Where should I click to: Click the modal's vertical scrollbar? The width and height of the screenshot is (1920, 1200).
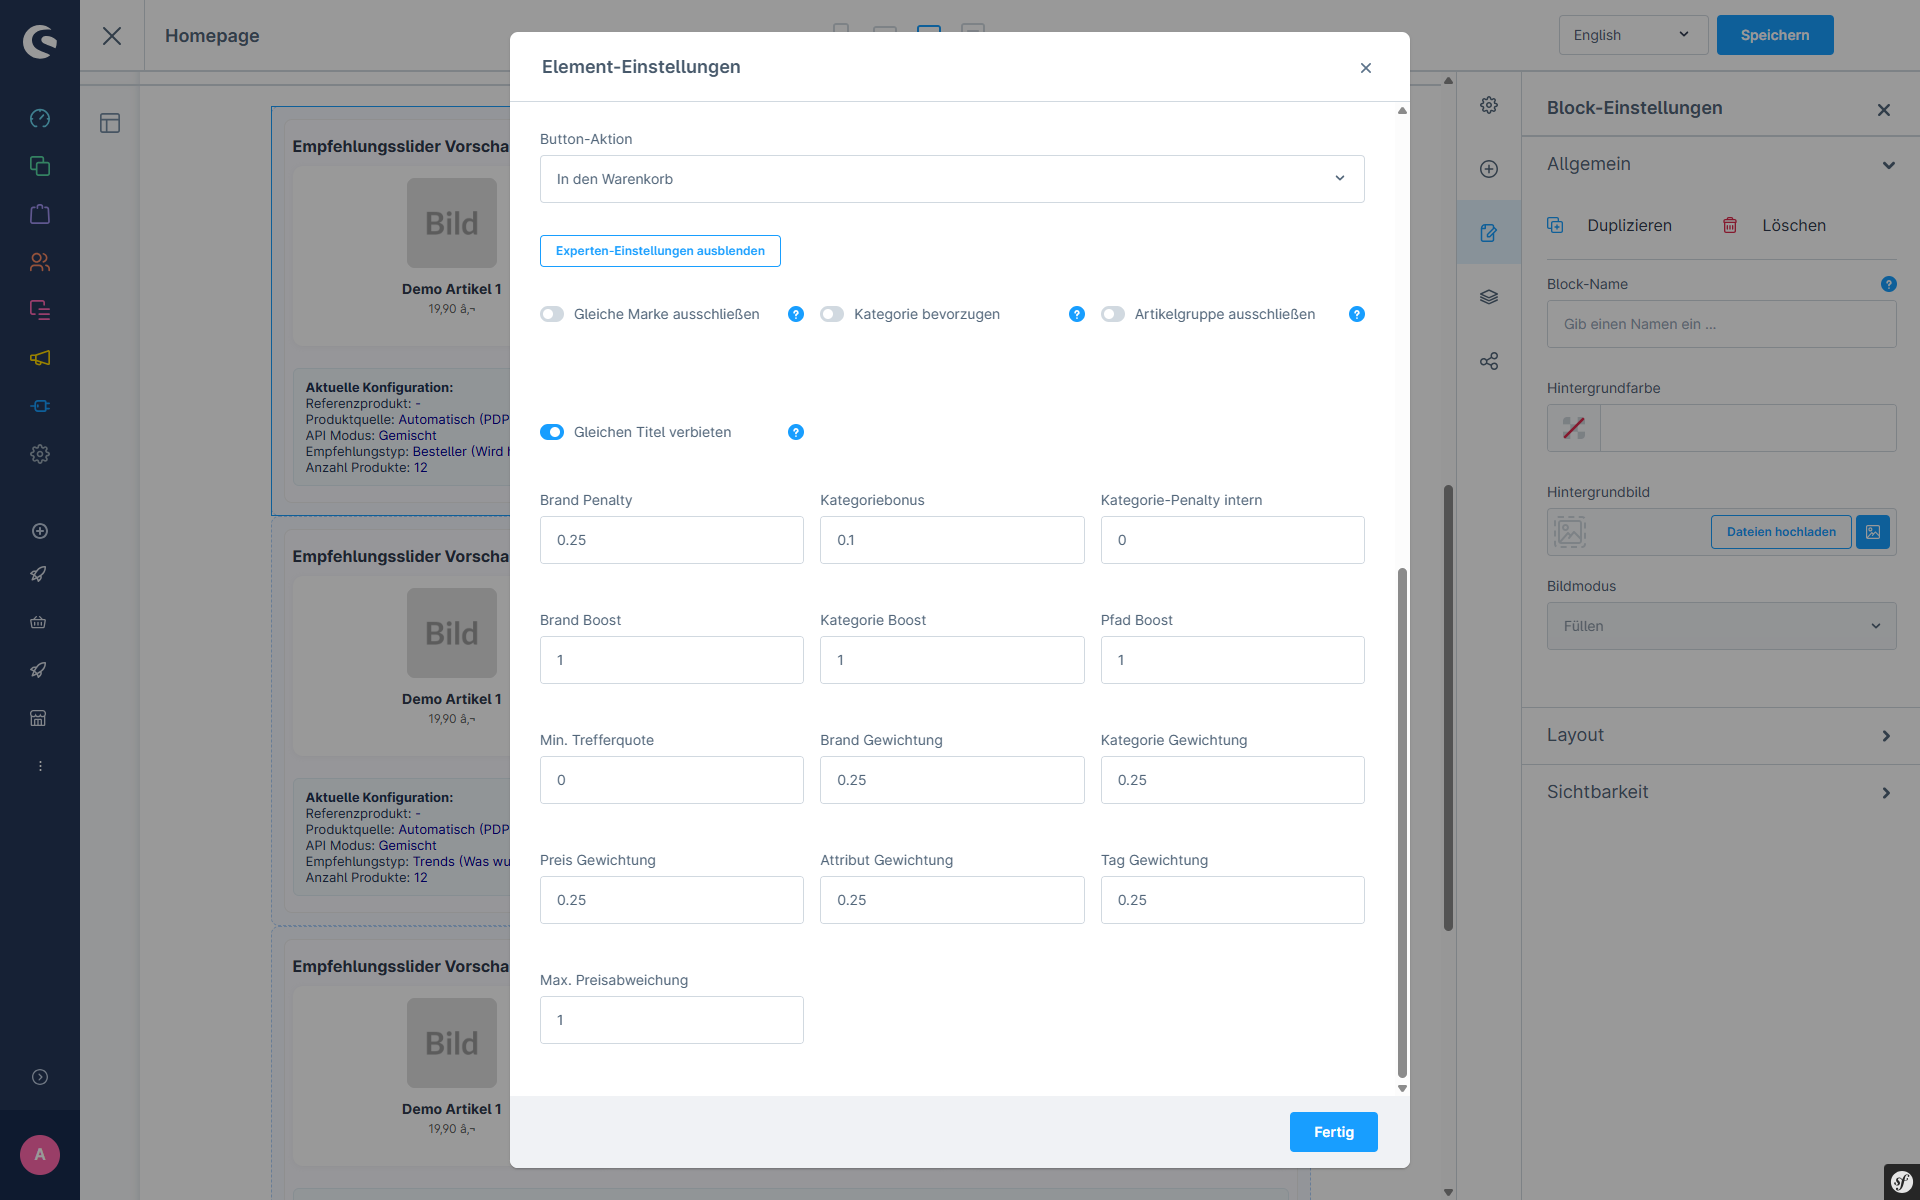click(x=1402, y=822)
